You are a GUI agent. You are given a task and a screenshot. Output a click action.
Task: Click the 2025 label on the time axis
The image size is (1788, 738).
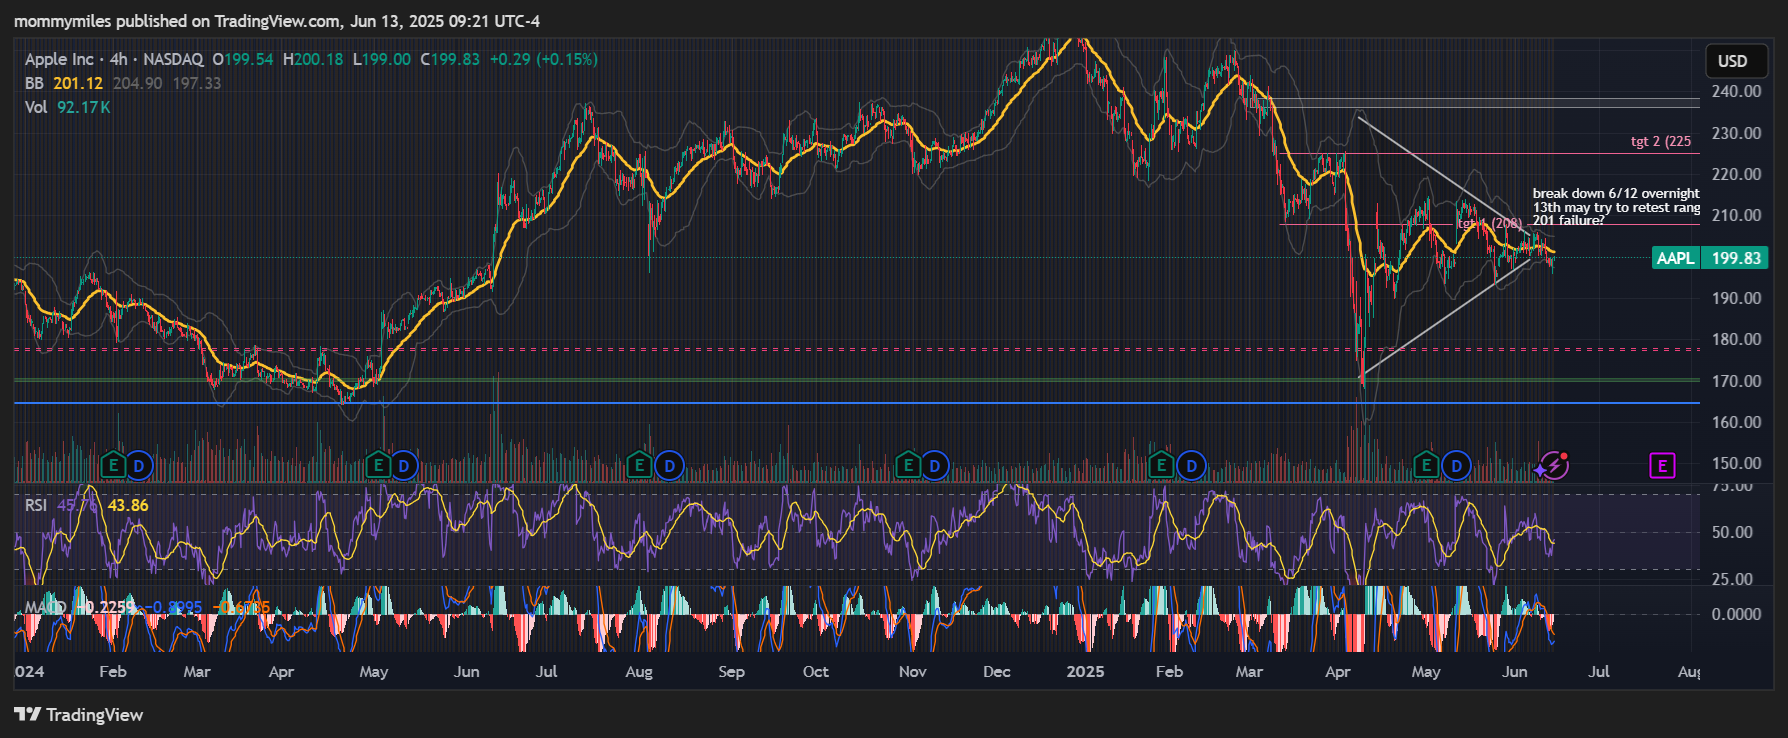point(1085,671)
